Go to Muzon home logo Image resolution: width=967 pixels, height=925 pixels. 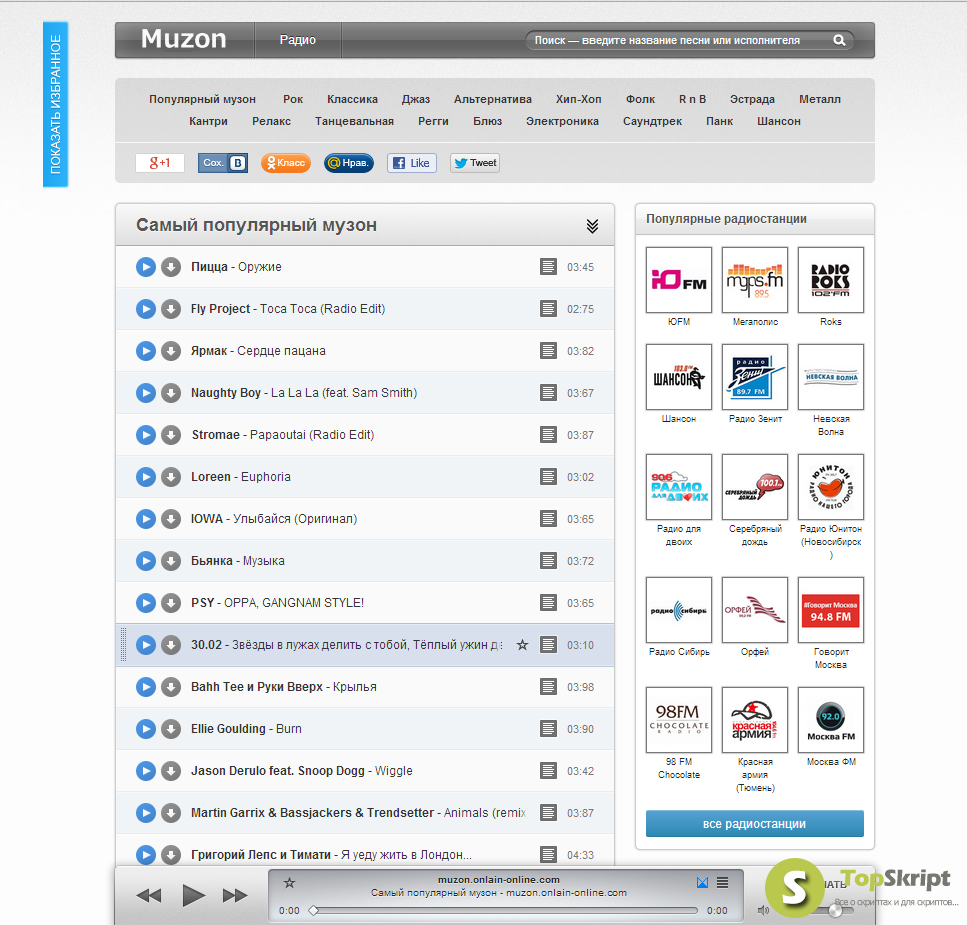click(184, 39)
